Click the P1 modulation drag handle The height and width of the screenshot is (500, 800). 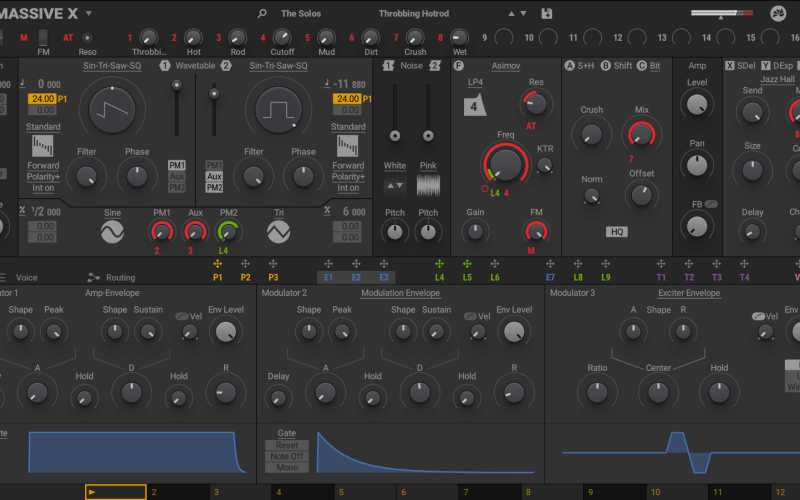(x=217, y=264)
